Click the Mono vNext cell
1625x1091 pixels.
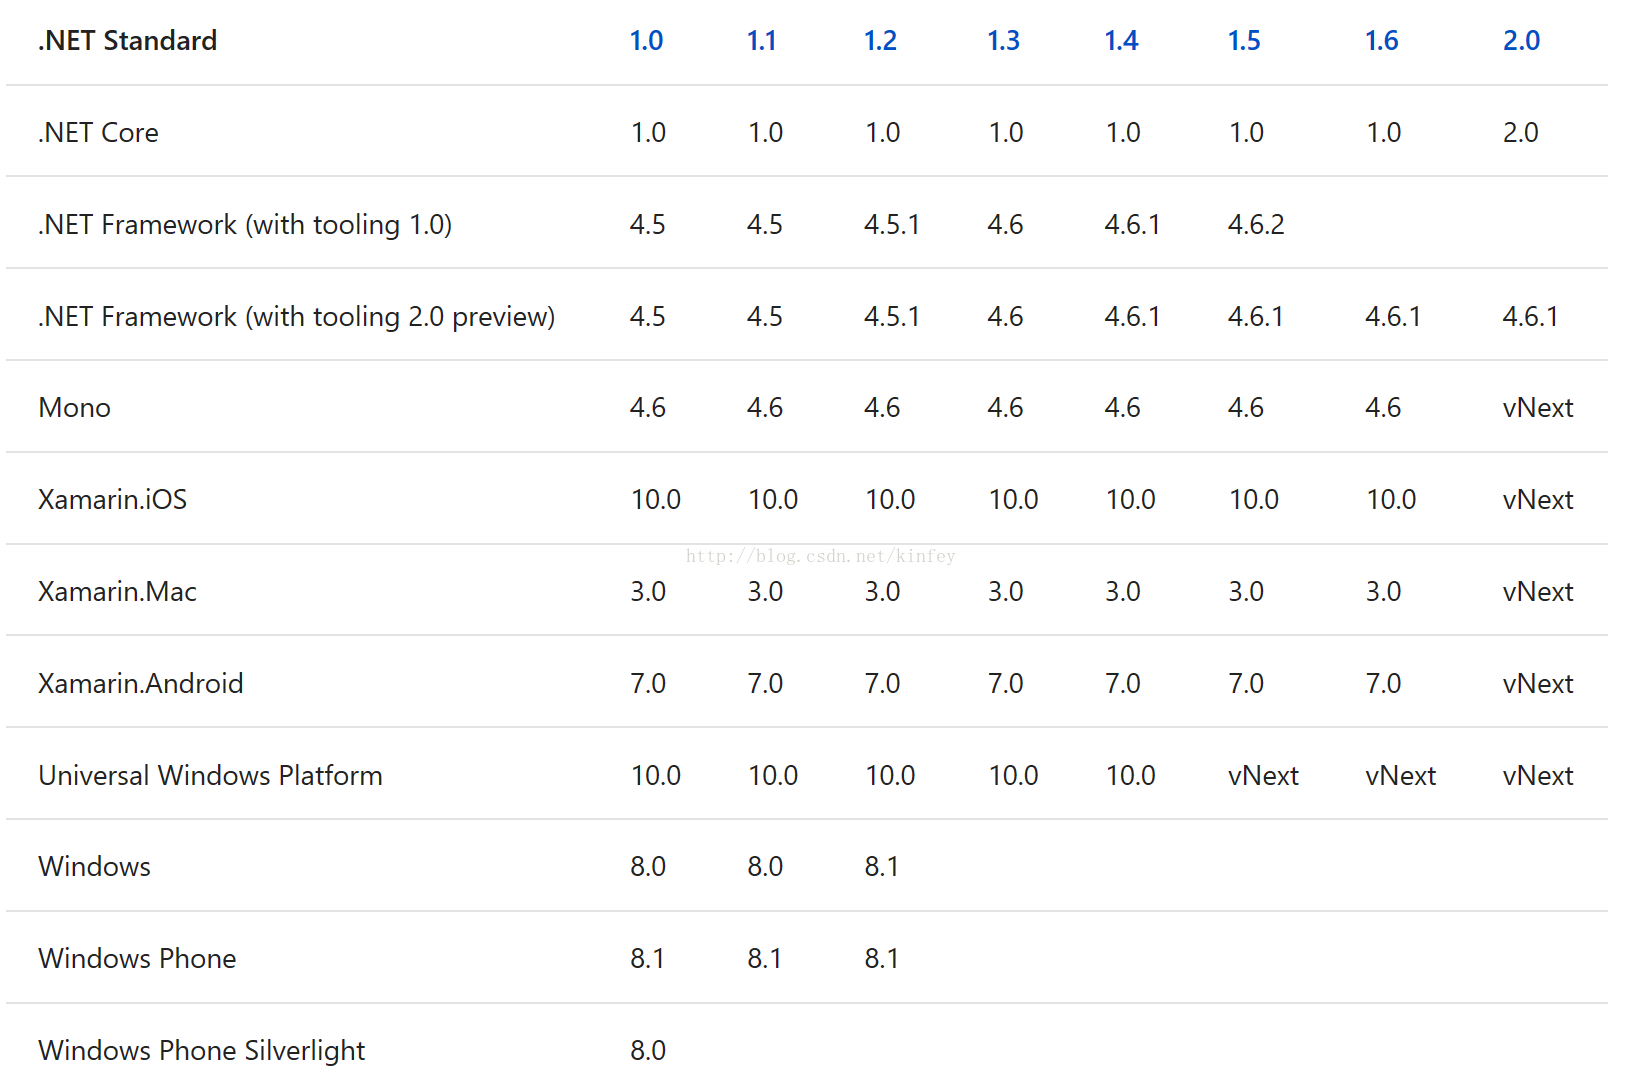point(1538,408)
